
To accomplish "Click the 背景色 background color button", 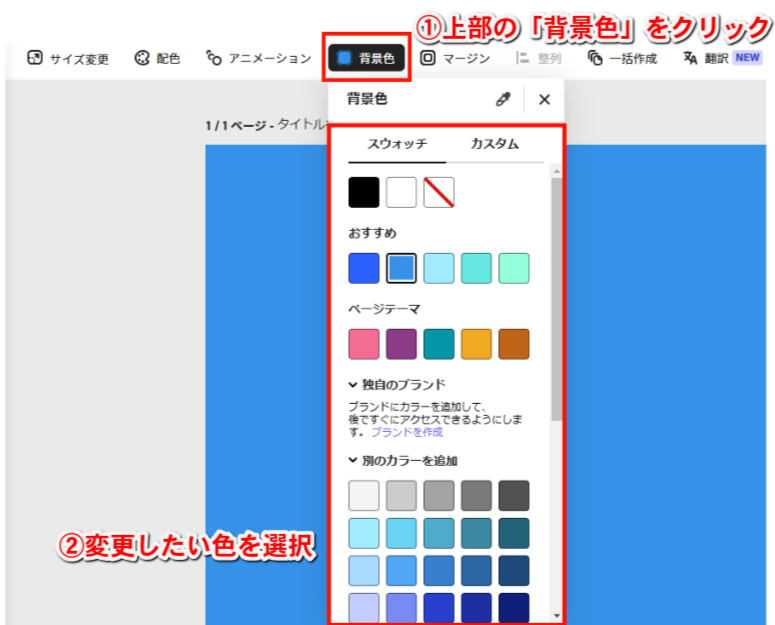I will coord(366,59).
